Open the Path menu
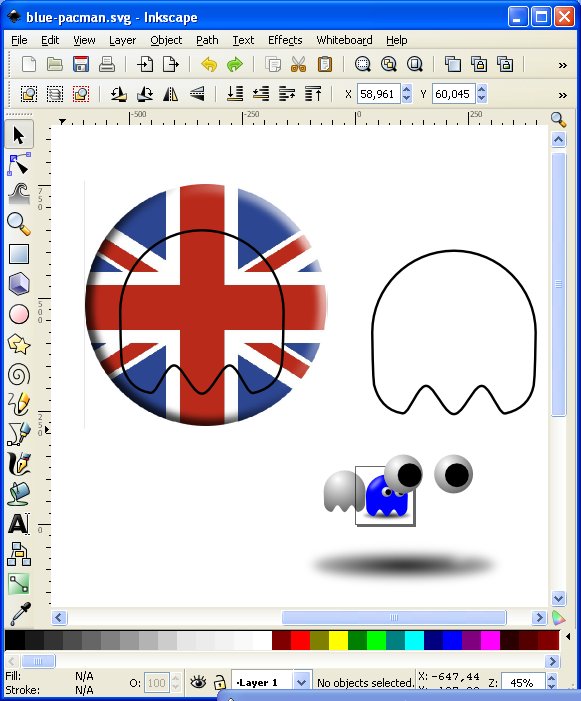This screenshot has width=581, height=701. click(207, 40)
